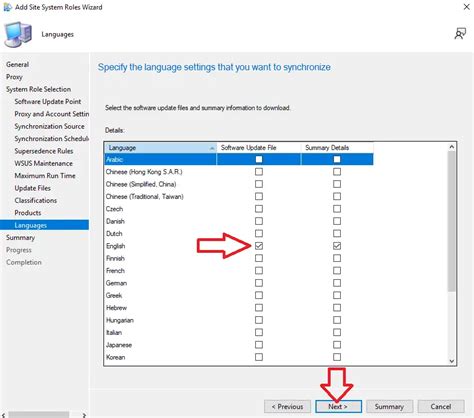Close the wizard with the X button

pos(466,7)
